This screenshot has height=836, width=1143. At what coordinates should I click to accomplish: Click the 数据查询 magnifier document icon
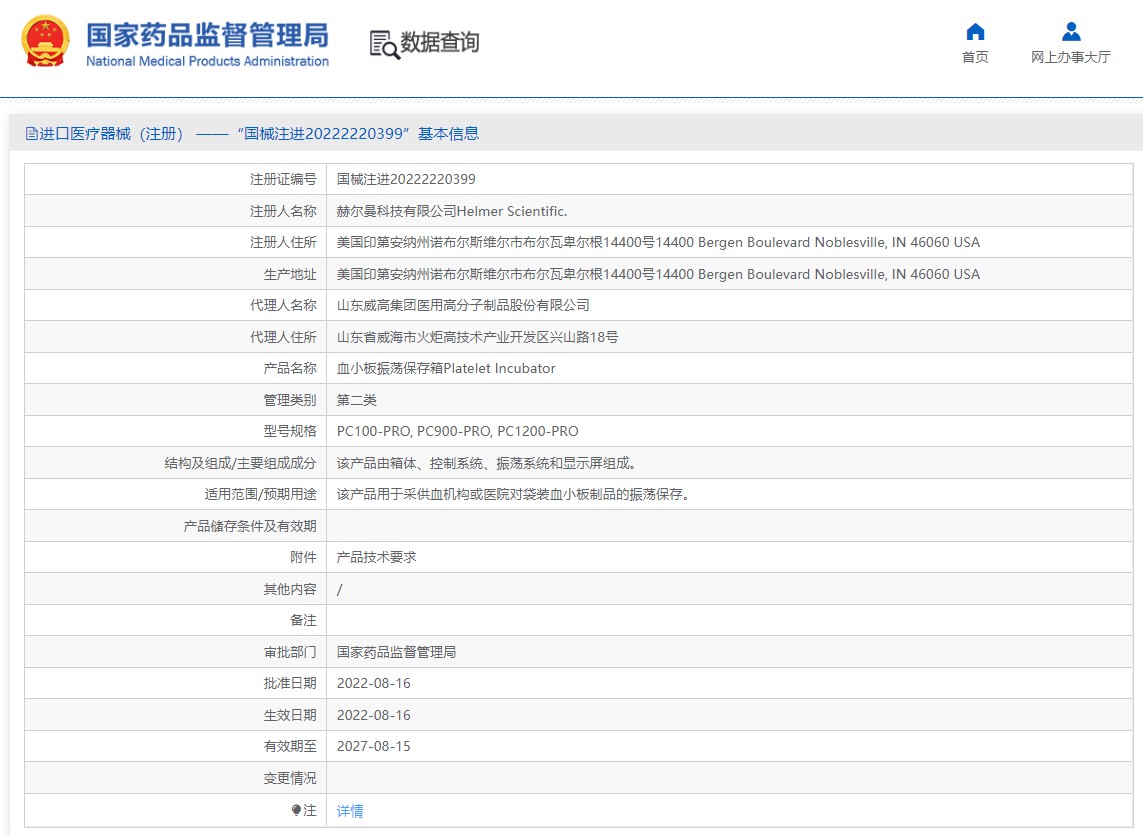coord(383,44)
